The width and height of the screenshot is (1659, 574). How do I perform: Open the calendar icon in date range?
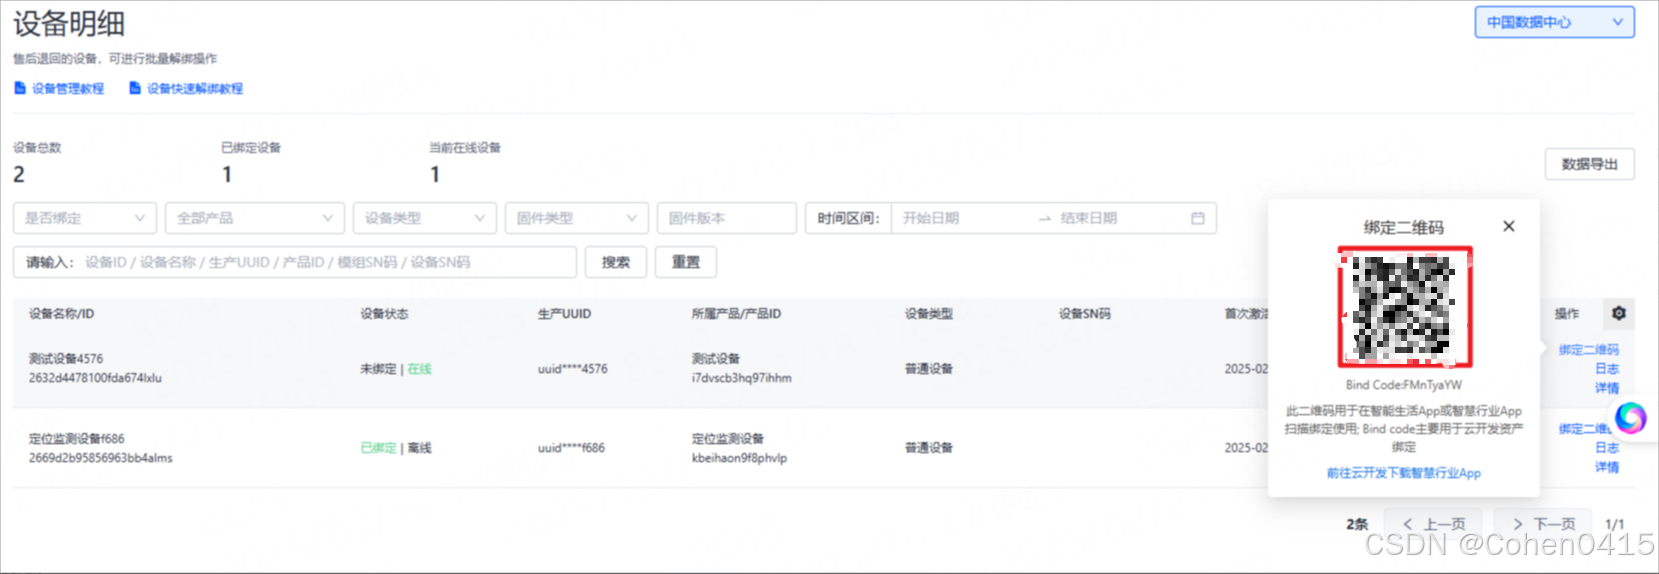coord(1198,218)
